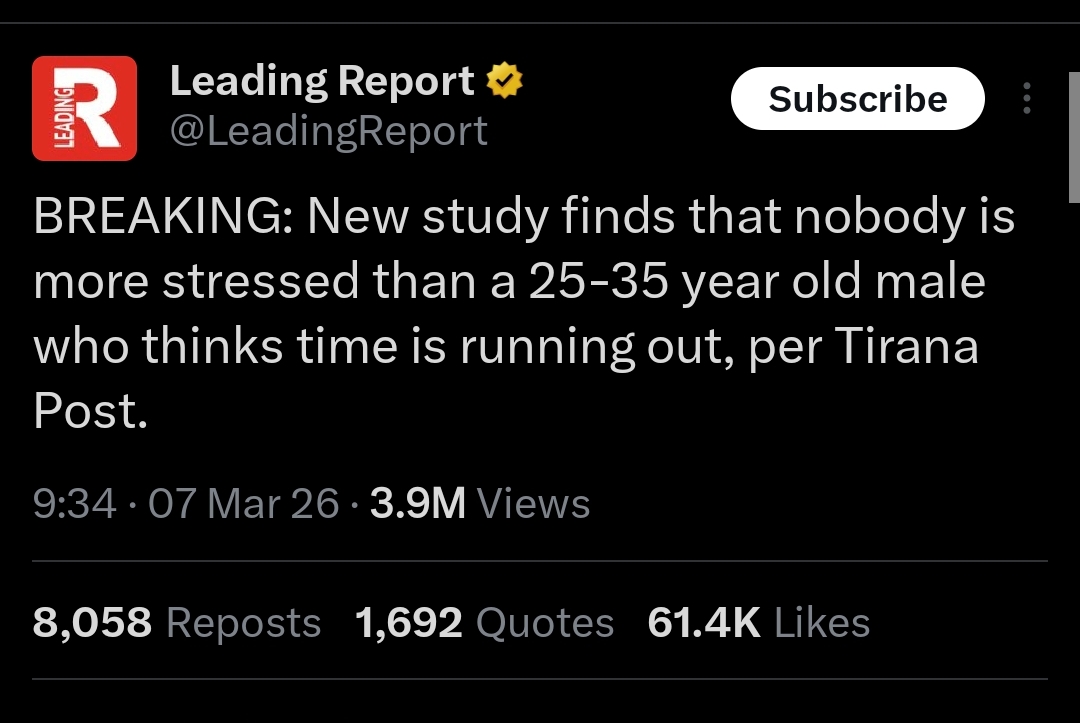This screenshot has height=723, width=1080.
Task: Open the Leading Report profile avatar
Action: coord(84,108)
